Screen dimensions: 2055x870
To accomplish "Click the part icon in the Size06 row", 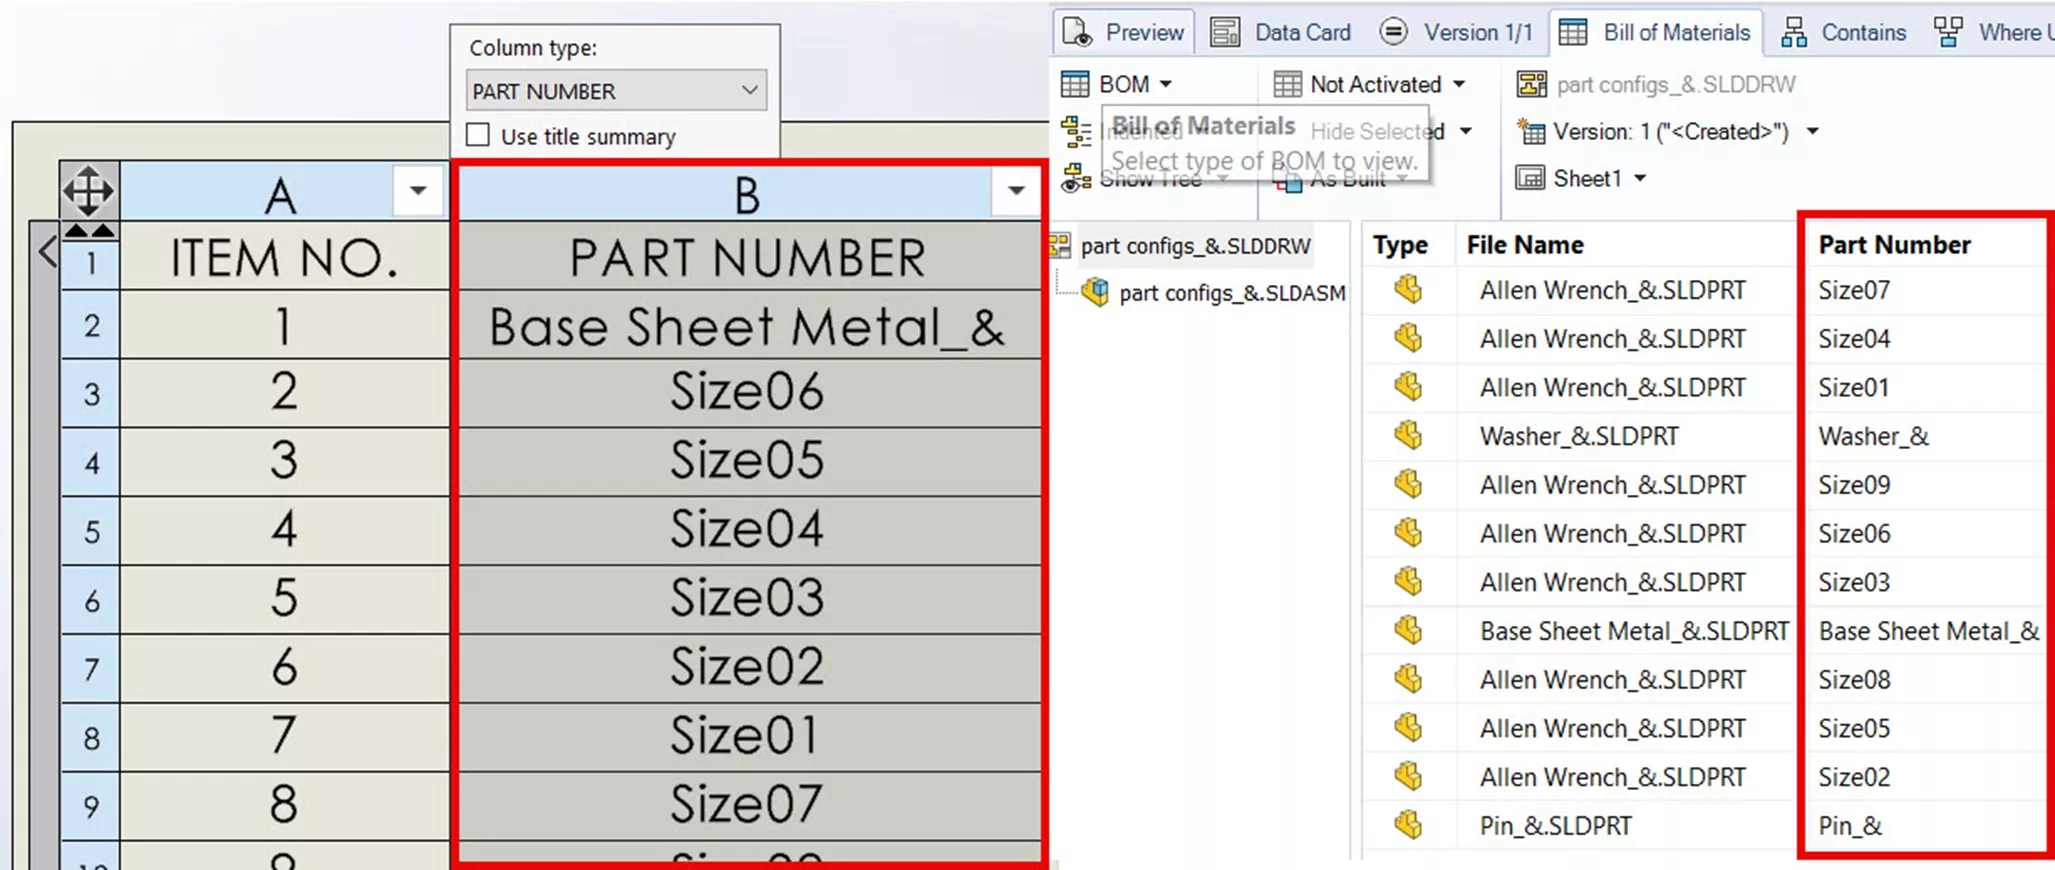I will [1408, 533].
